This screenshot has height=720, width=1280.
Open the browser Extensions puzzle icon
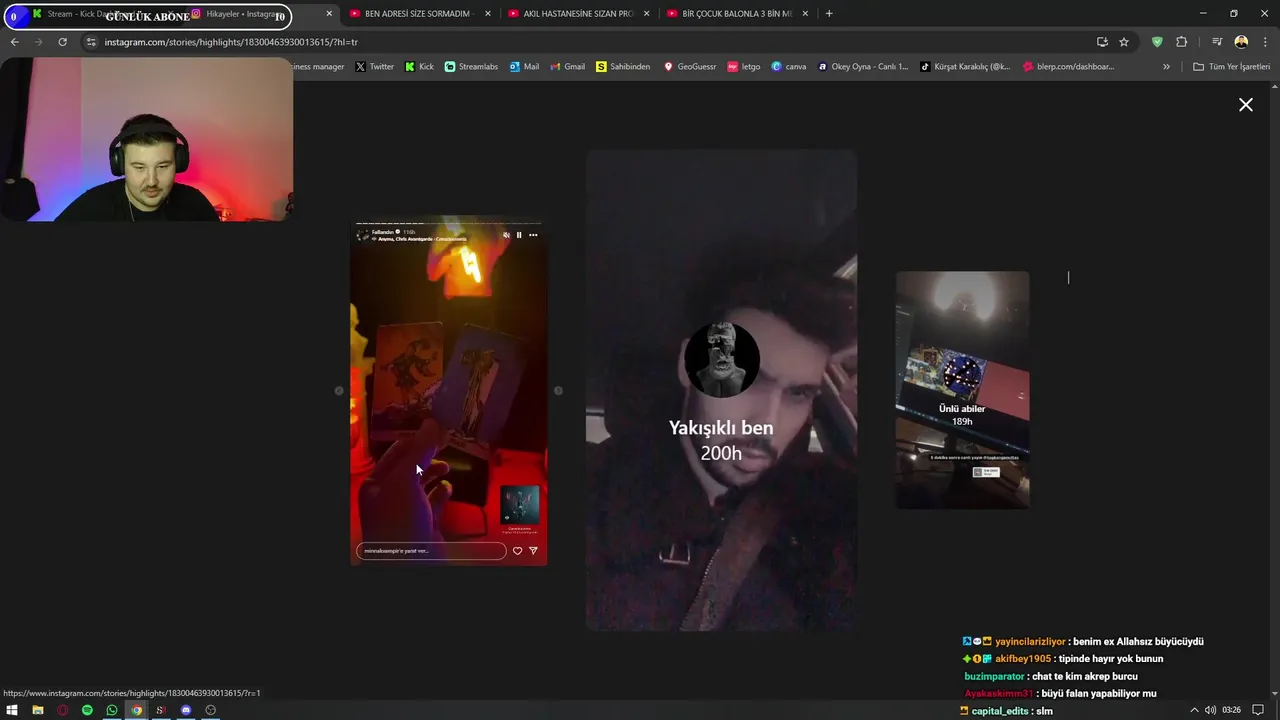(1181, 42)
